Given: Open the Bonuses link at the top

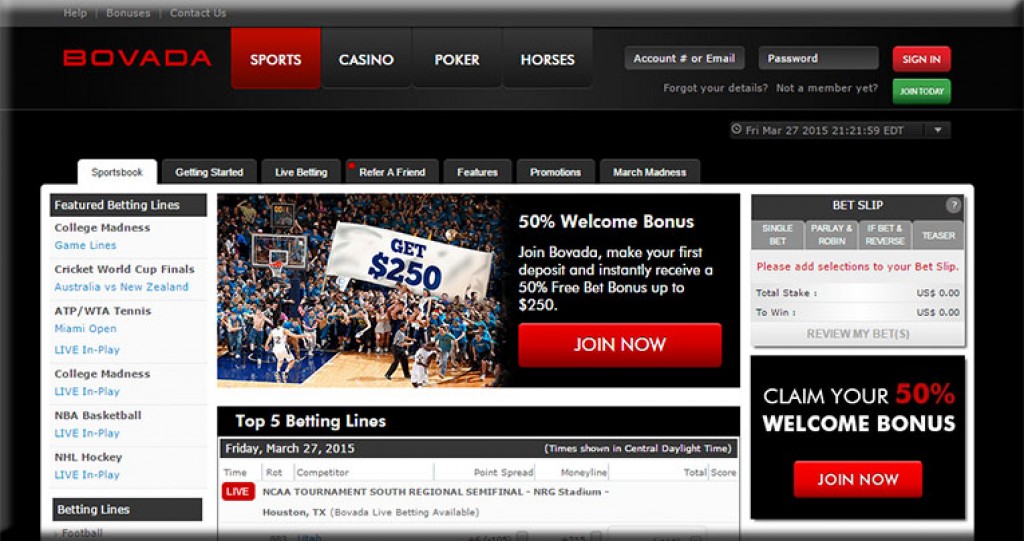Looking at the screenshot, I should [x=128, y=13].
